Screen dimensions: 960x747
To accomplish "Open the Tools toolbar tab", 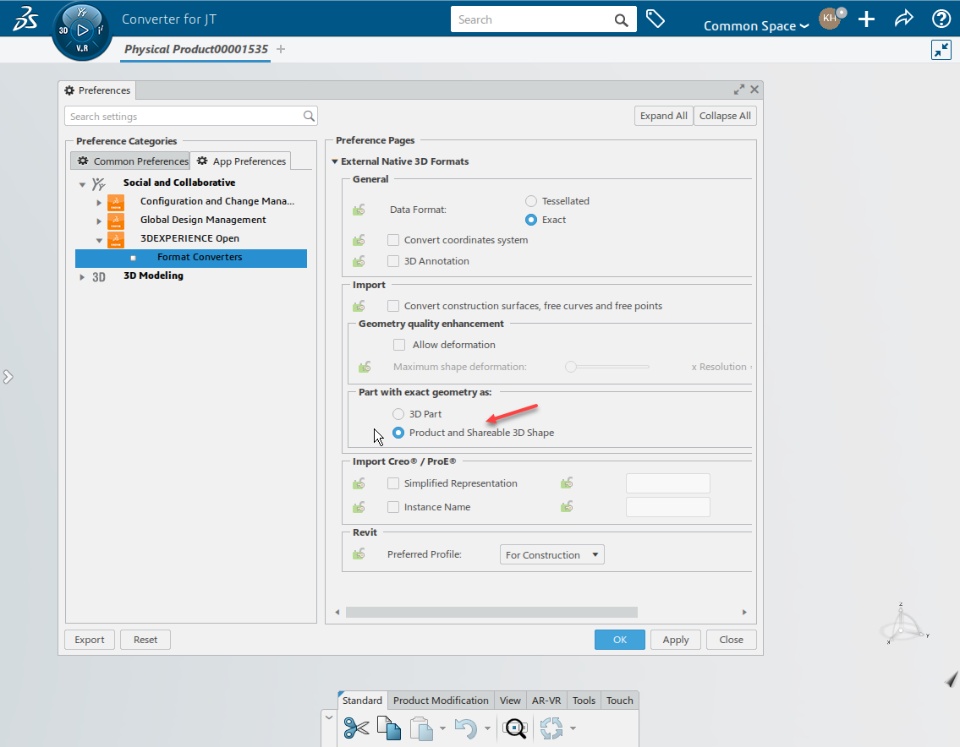I will pyautogui.click(x=583, y=700).
